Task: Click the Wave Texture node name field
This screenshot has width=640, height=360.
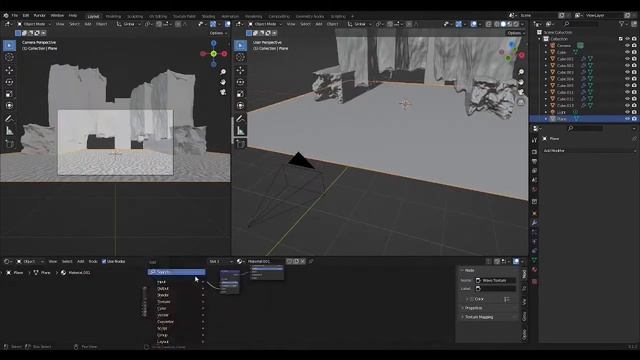Action: (x=496, y=280)
